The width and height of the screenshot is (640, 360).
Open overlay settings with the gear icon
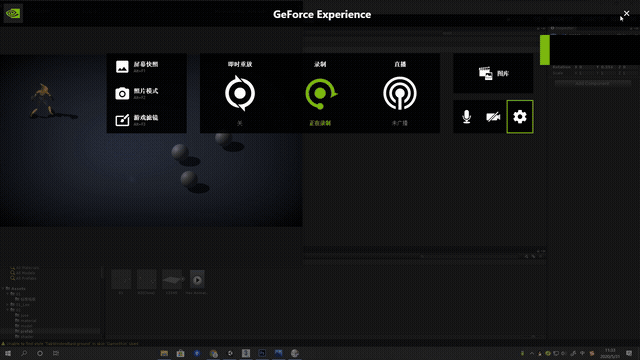tap(520, 117)
